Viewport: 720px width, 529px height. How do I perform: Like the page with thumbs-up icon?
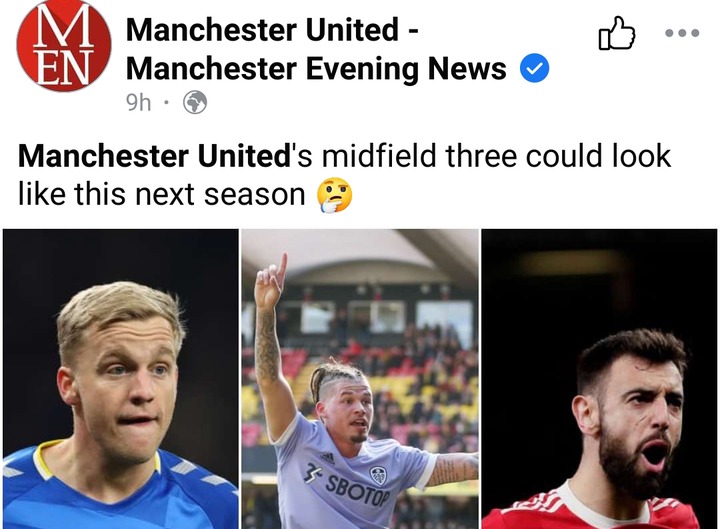[617, 33]
